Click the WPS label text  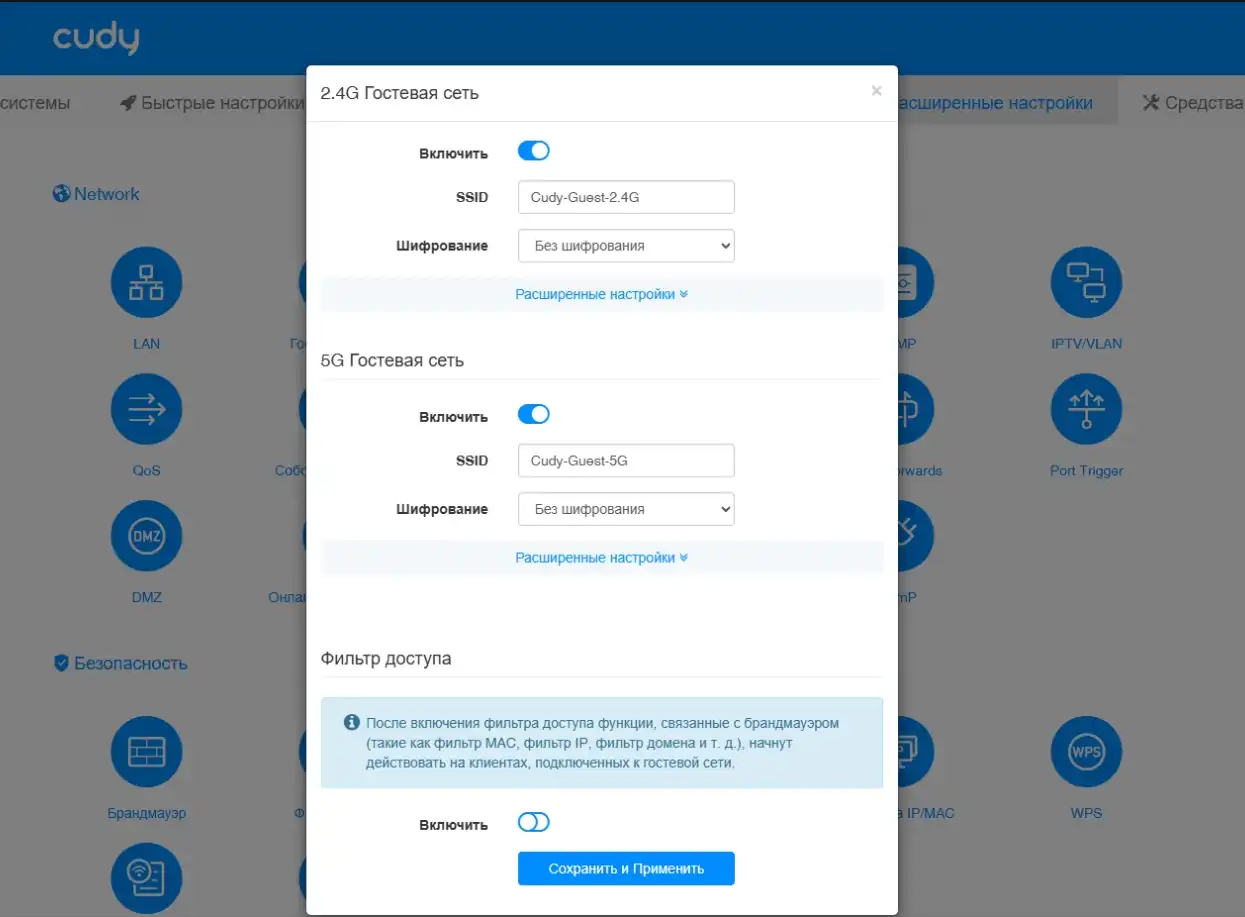[x=1086, y=813]
